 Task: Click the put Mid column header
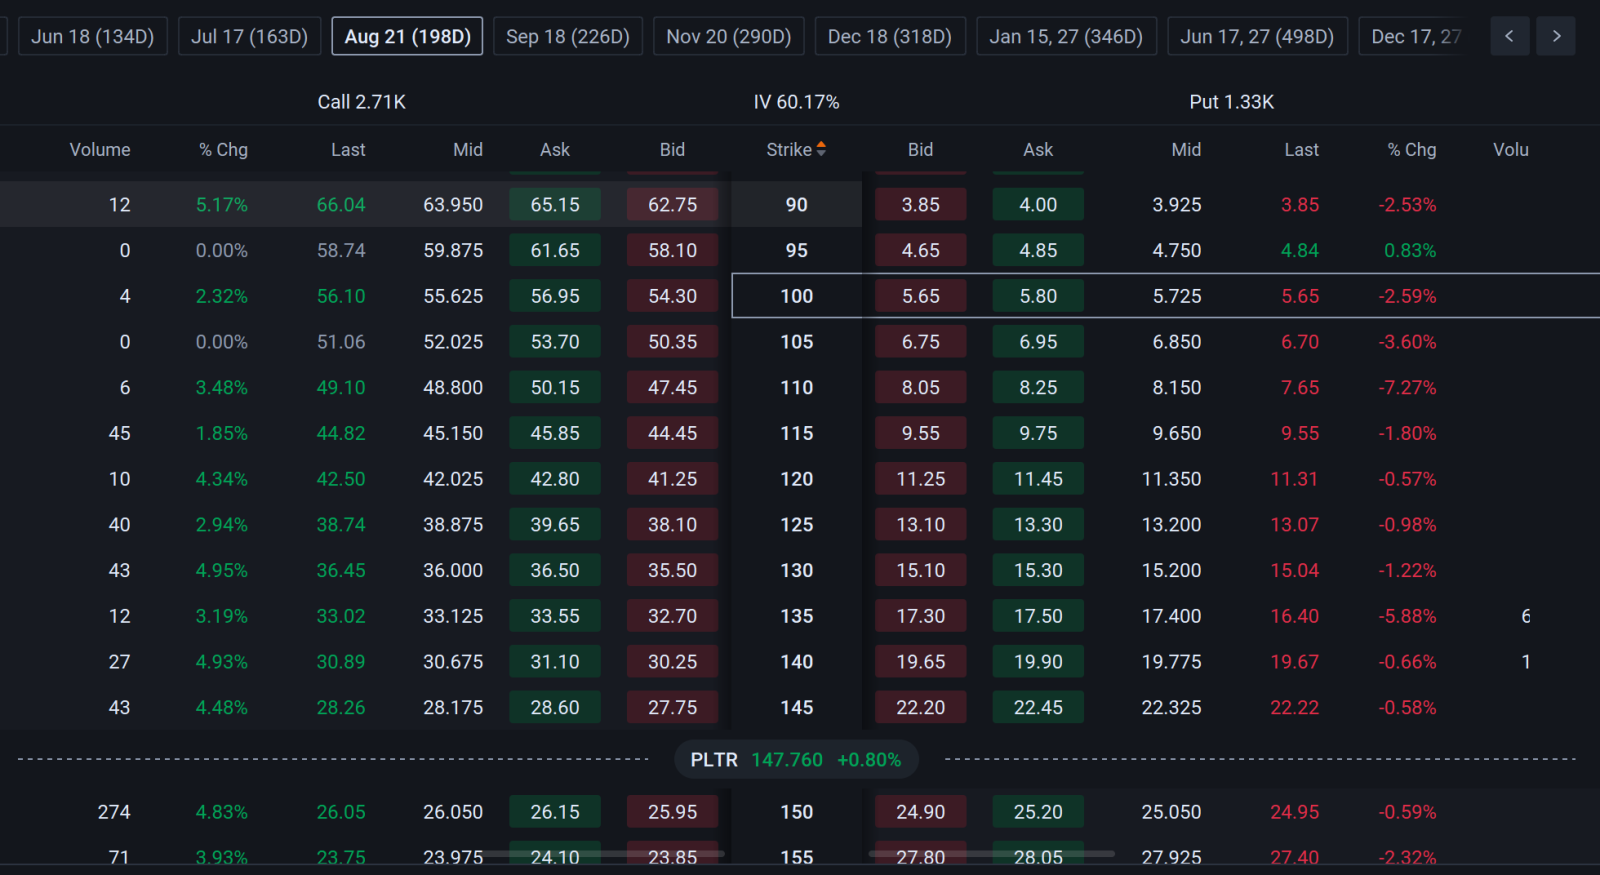coord(1186,149)
